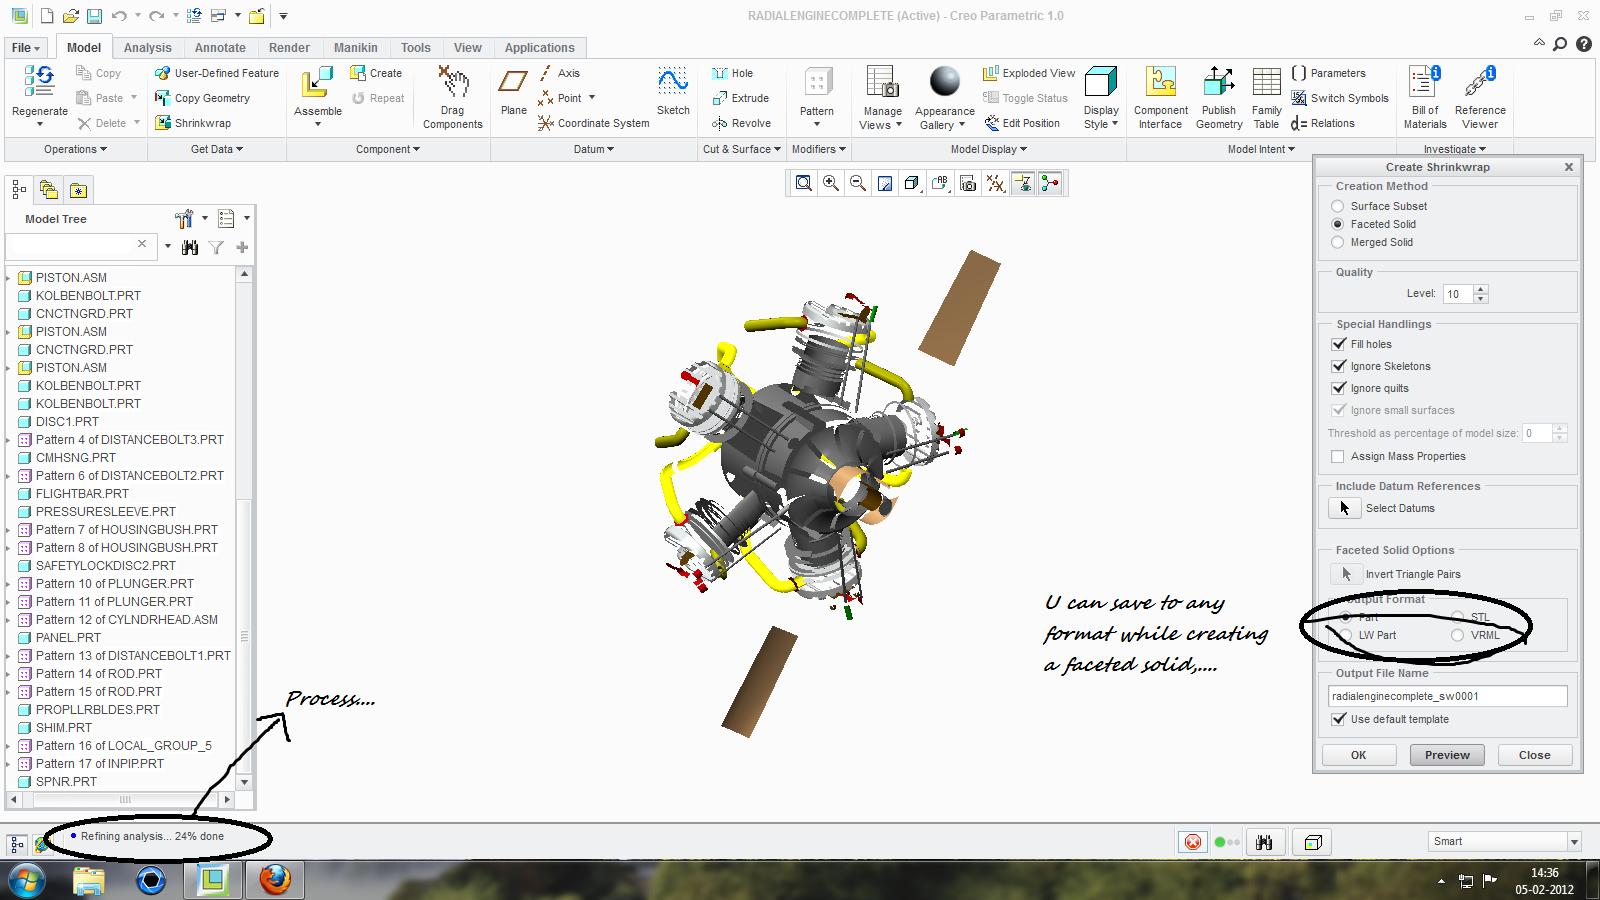Toggle Ignore Skeletons checkbox

pyautogui.click(x=1339, y=366)
